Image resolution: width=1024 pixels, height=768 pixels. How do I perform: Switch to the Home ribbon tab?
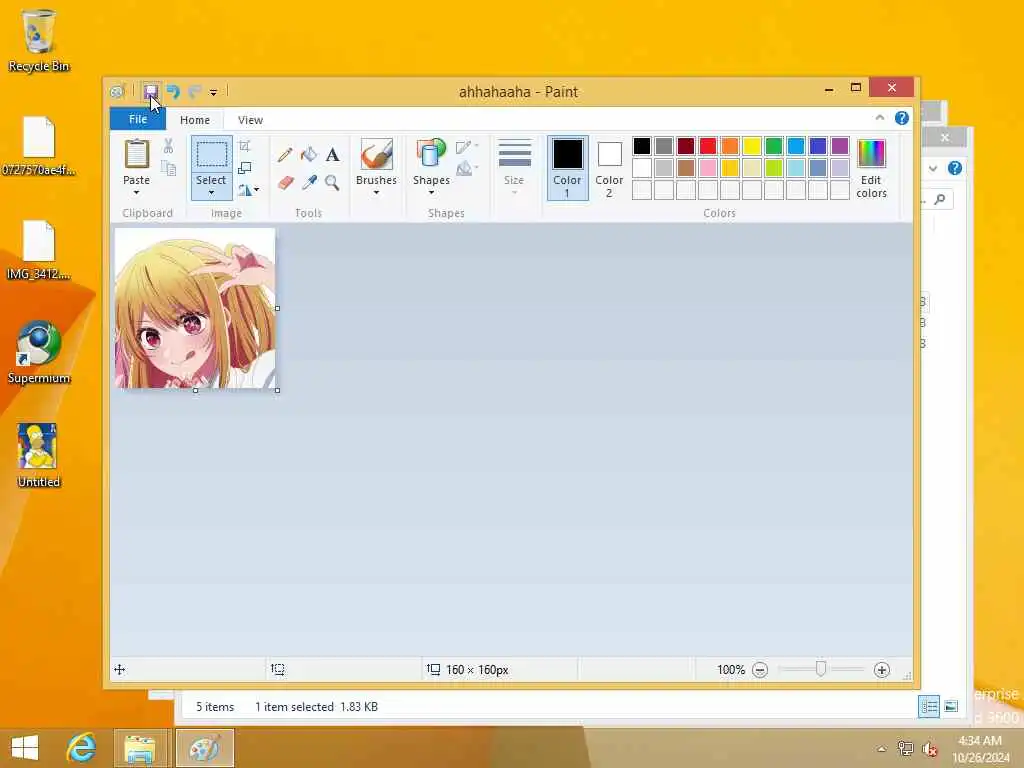[x=195, y=120]
